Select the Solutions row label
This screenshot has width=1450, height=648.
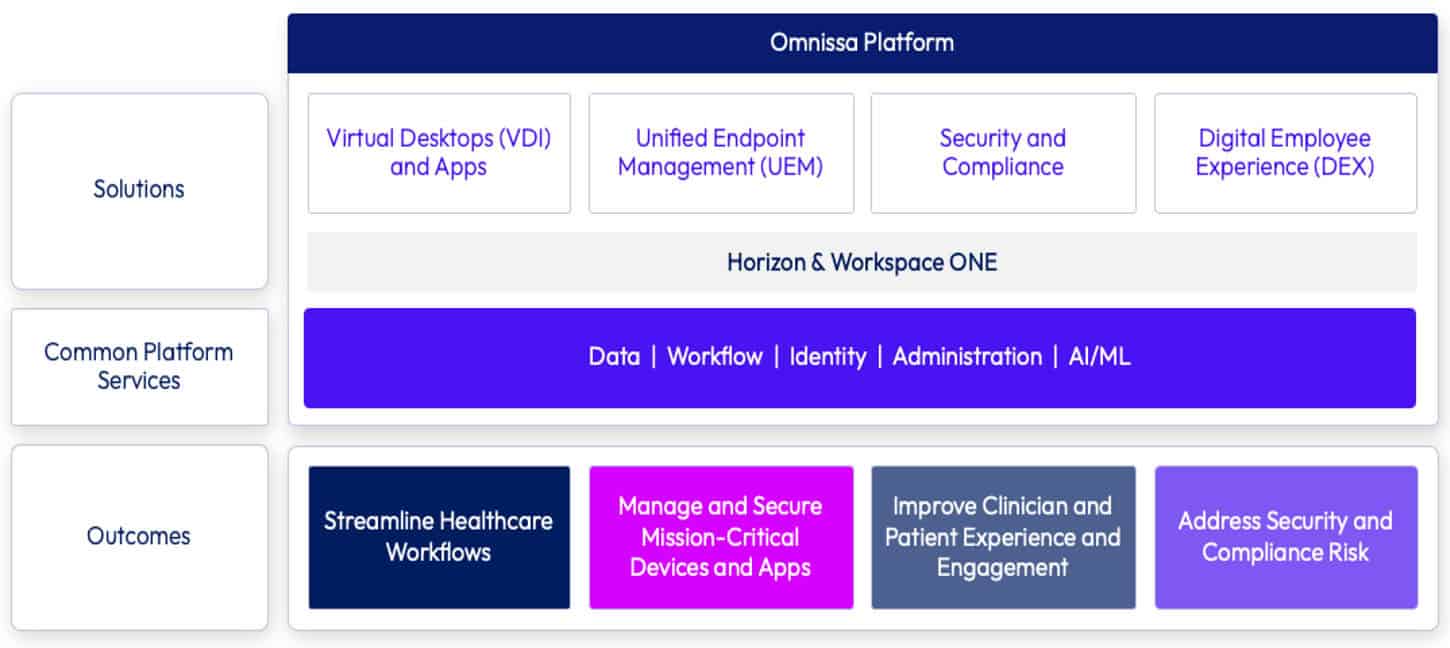tap(139, 189)
